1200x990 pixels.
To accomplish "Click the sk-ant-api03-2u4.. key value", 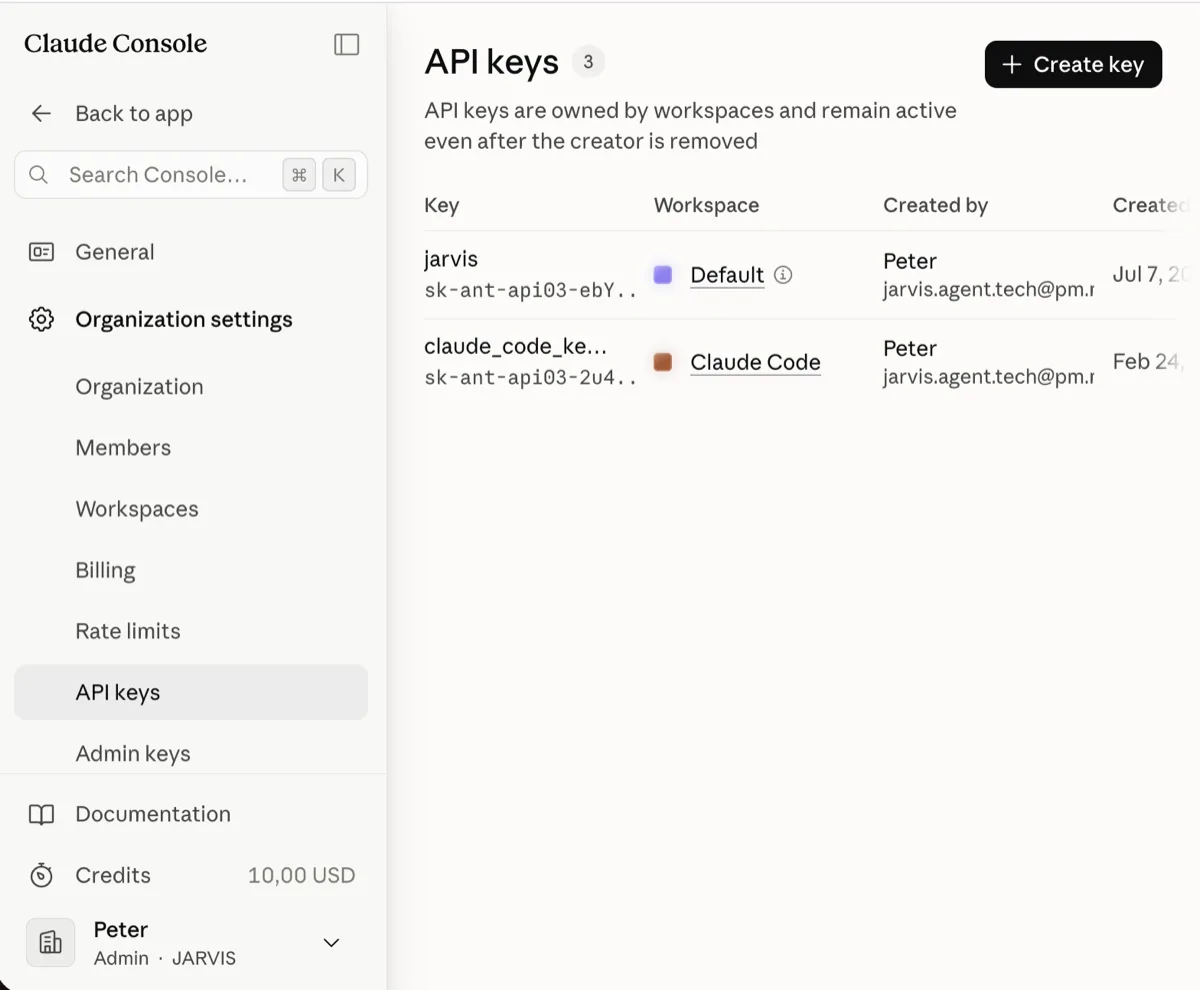I will pyautogui.click(x=530, y=378).
